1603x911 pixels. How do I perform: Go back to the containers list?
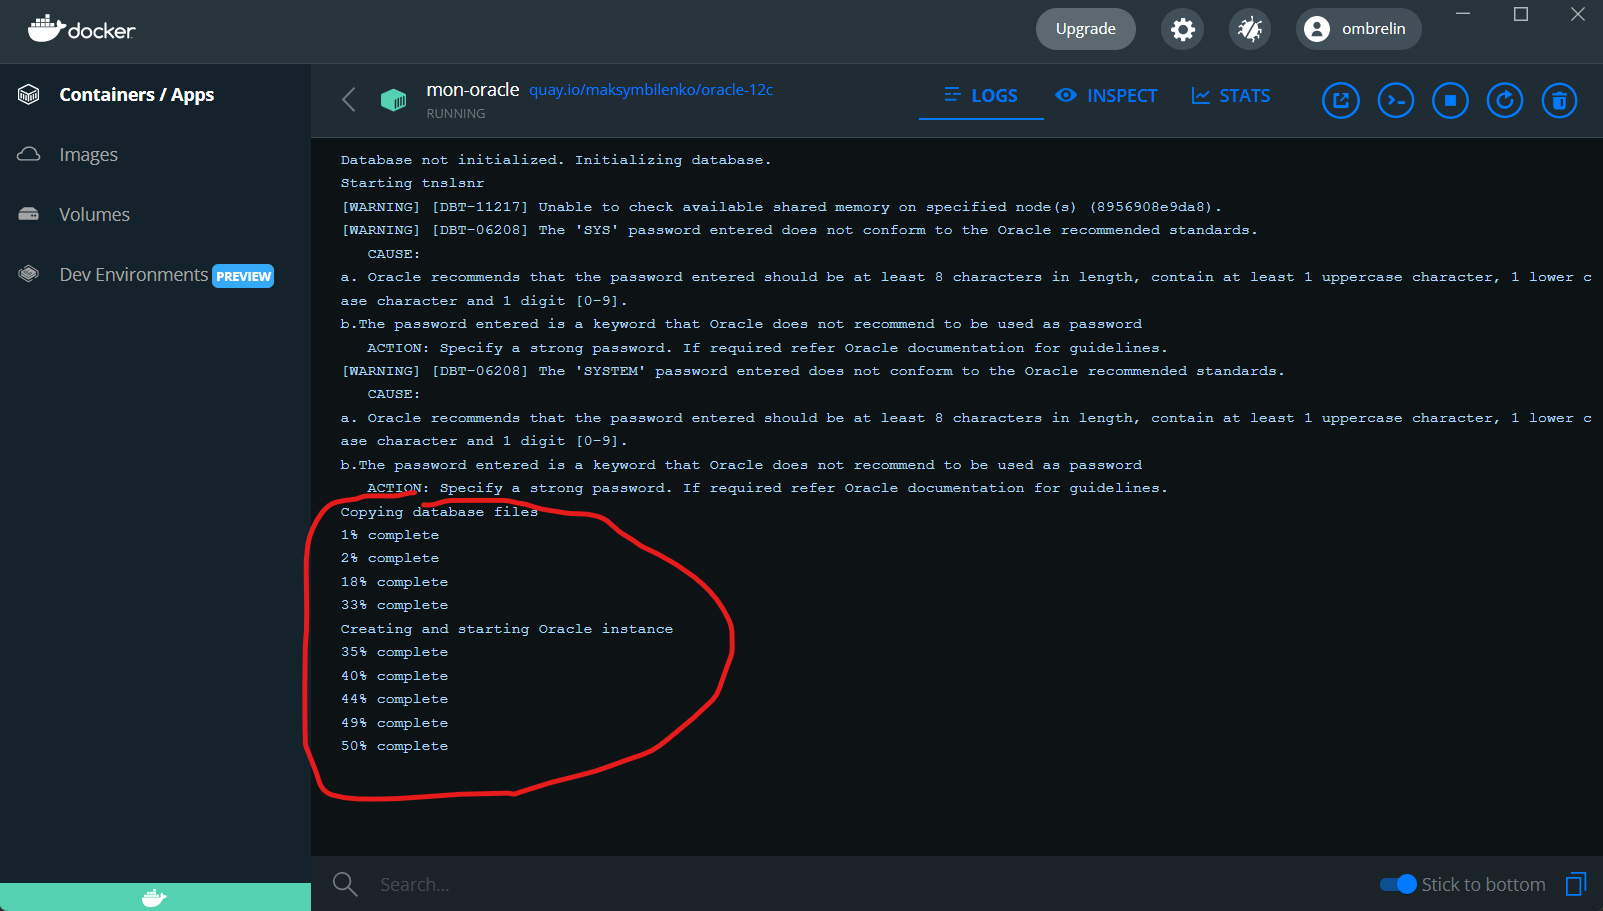(x=348, y=99)
